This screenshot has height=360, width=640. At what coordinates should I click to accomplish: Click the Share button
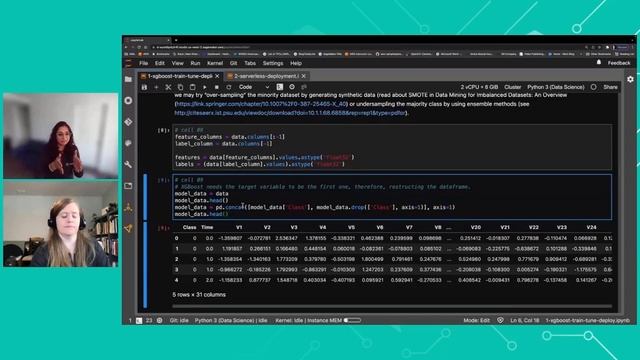pyautogui.click(x=611, y=87)
